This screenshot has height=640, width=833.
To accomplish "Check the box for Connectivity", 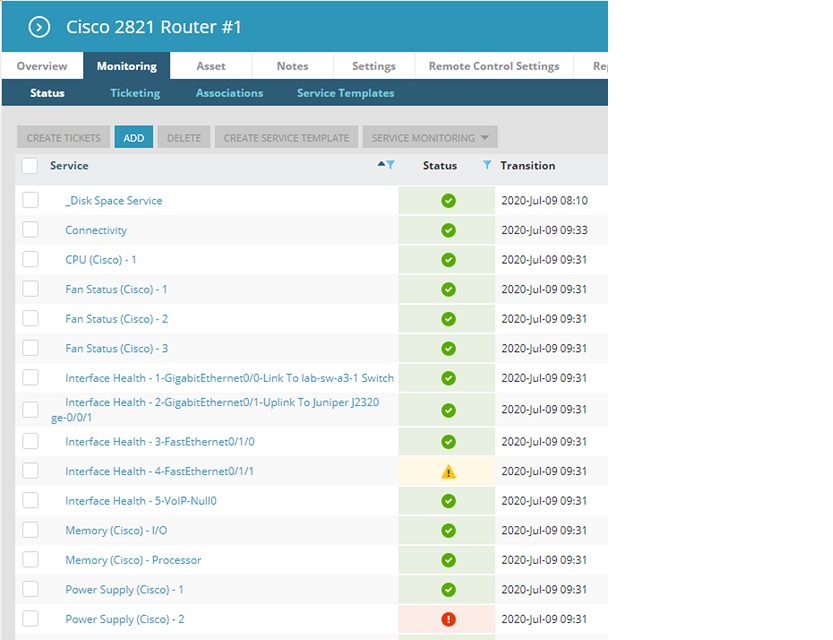I will coord(30,230).
